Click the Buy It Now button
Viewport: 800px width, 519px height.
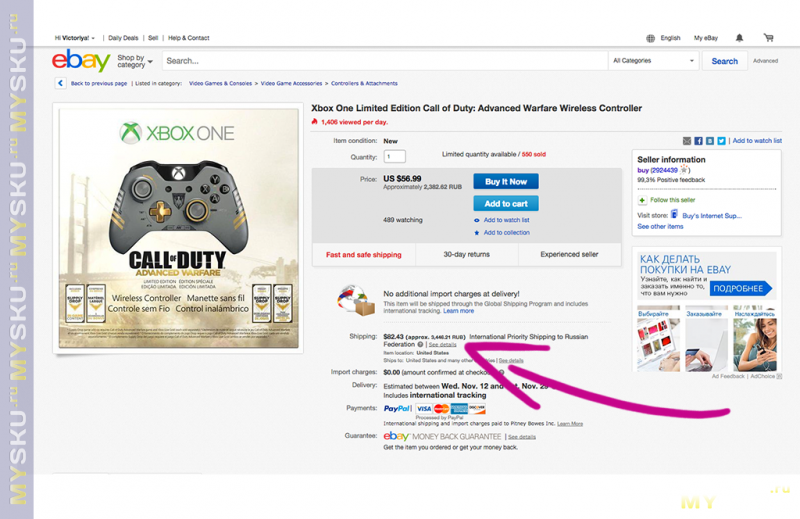pos(505,182)
